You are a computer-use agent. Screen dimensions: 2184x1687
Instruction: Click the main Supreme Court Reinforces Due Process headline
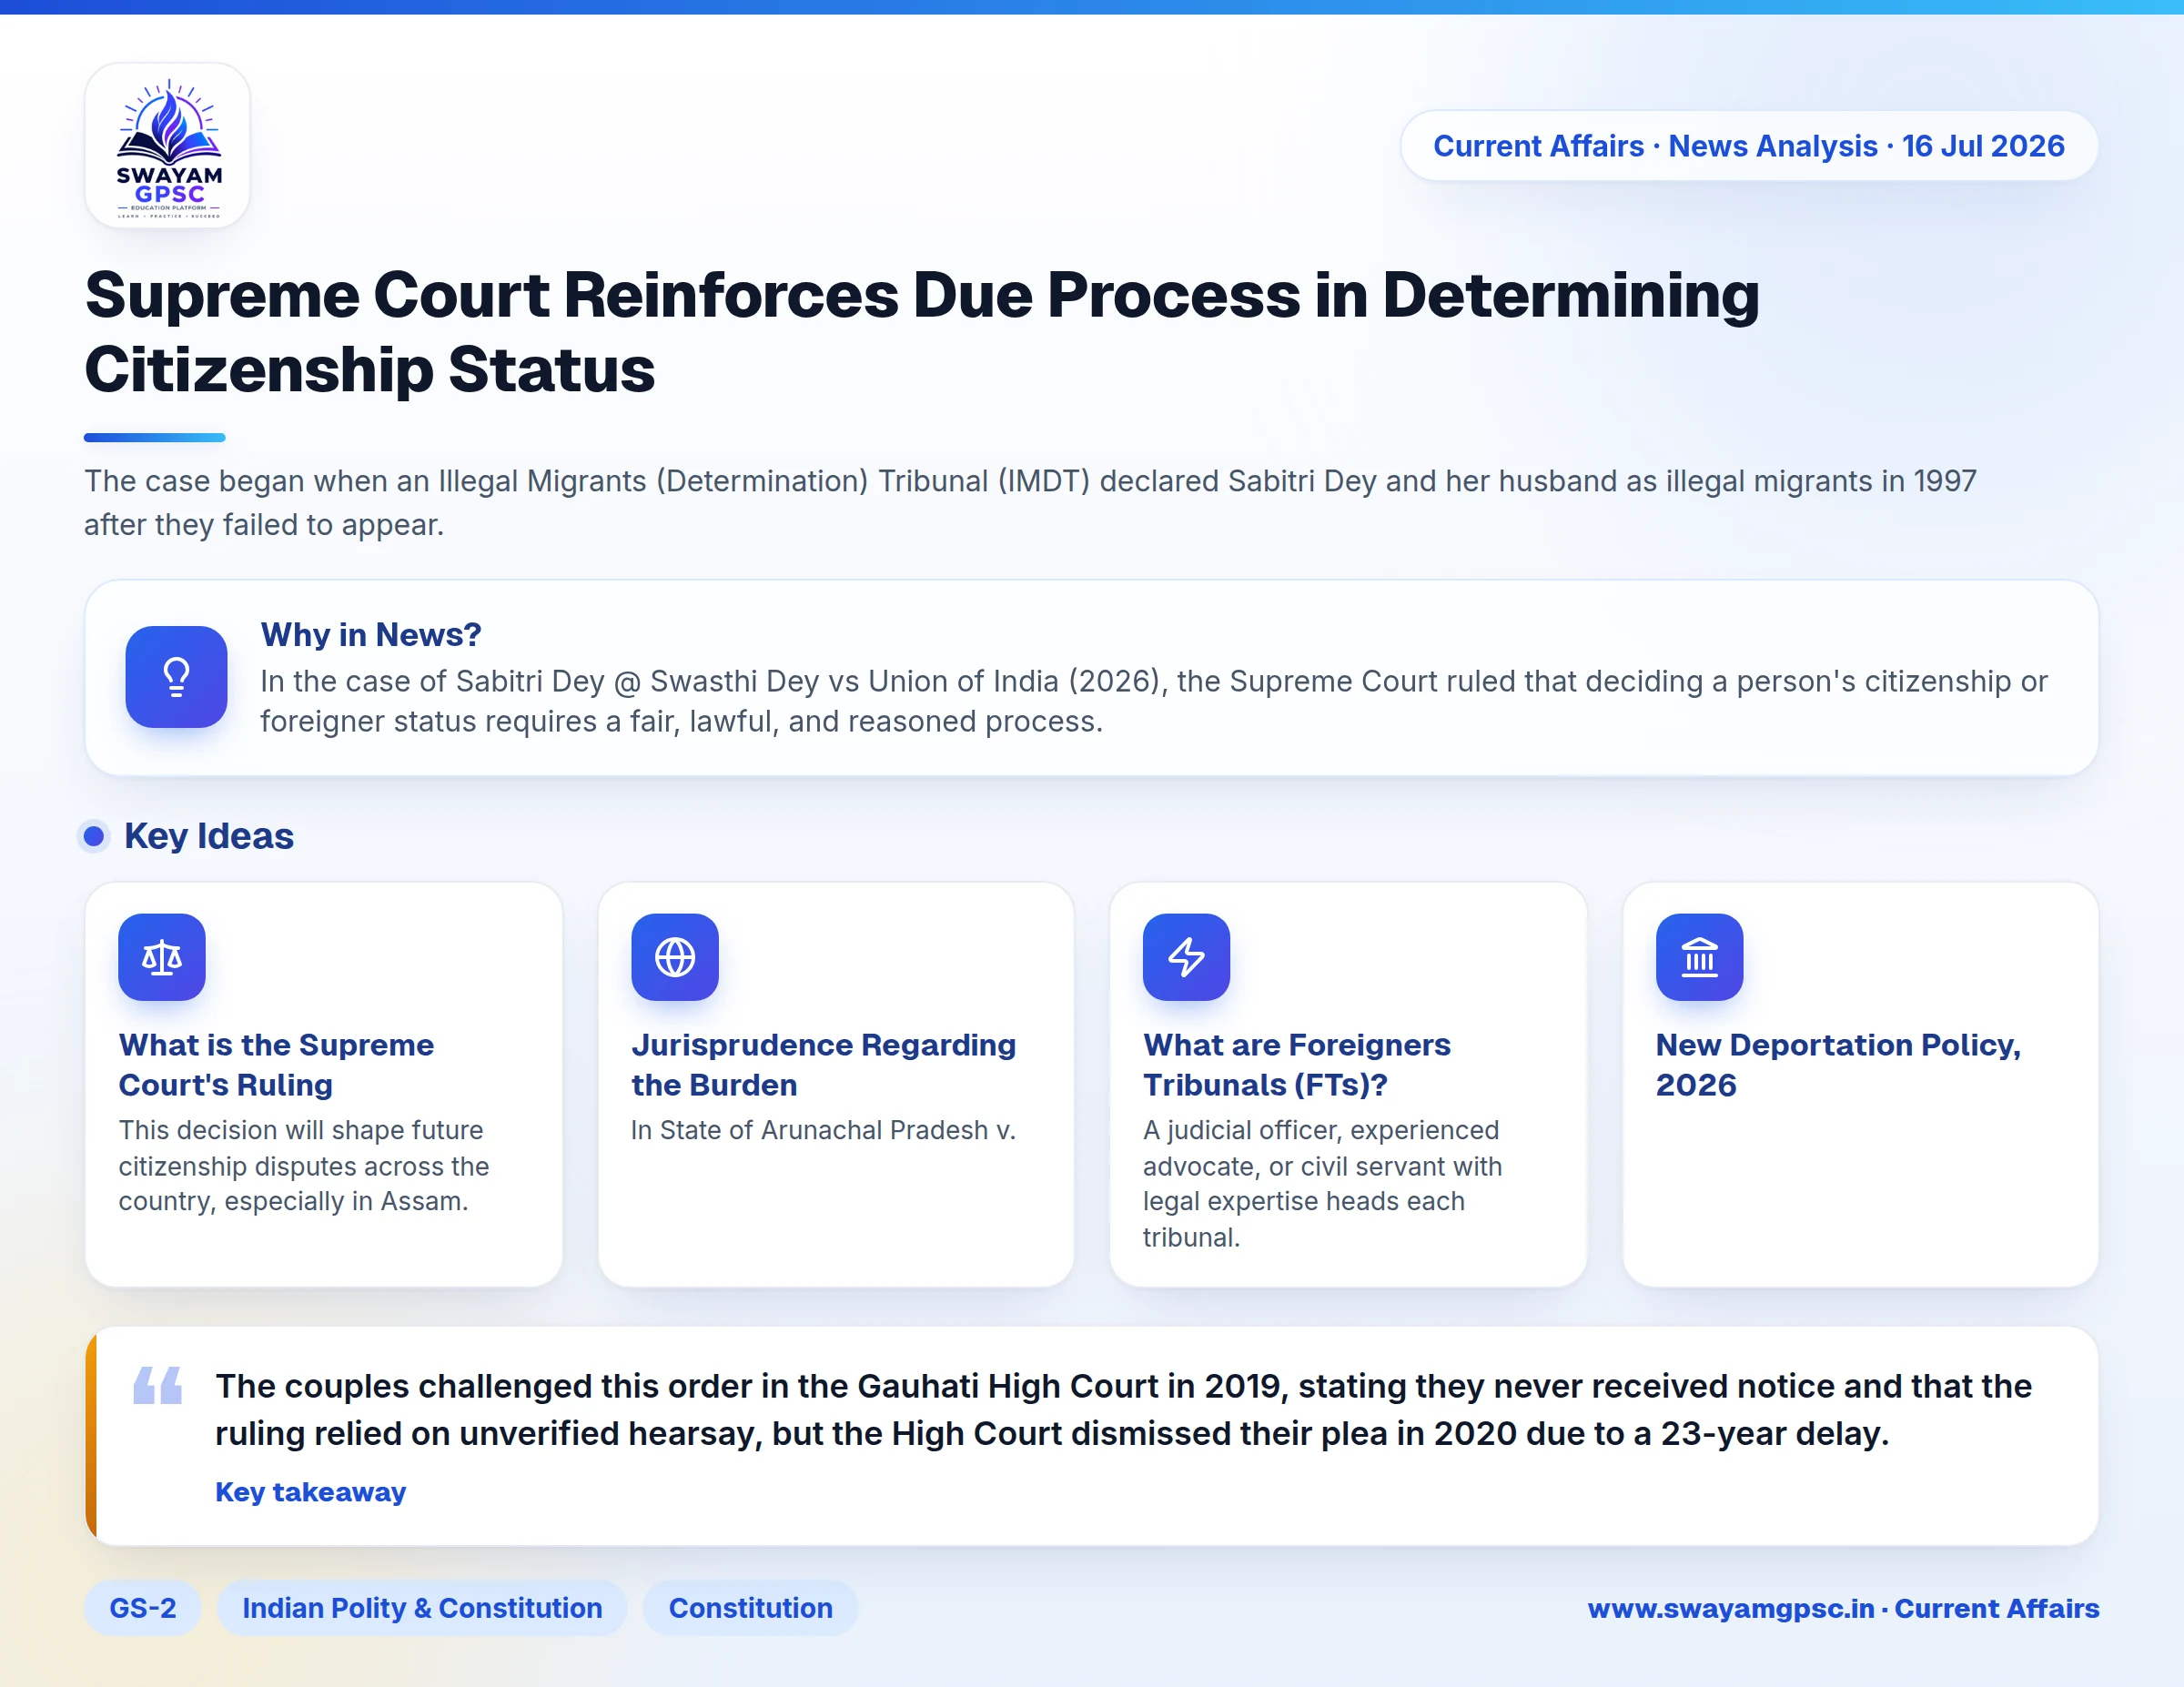pos(922,332)
